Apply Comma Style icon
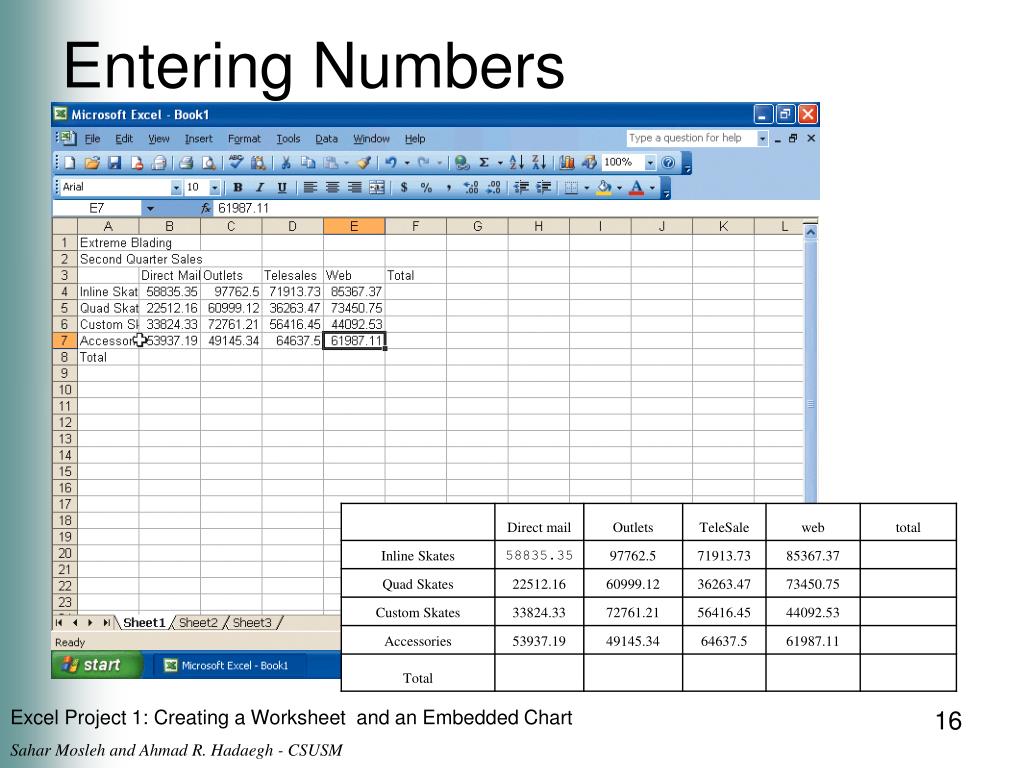Image resolution: width=1024 pixels, height=768 pixels. (449, 188)
